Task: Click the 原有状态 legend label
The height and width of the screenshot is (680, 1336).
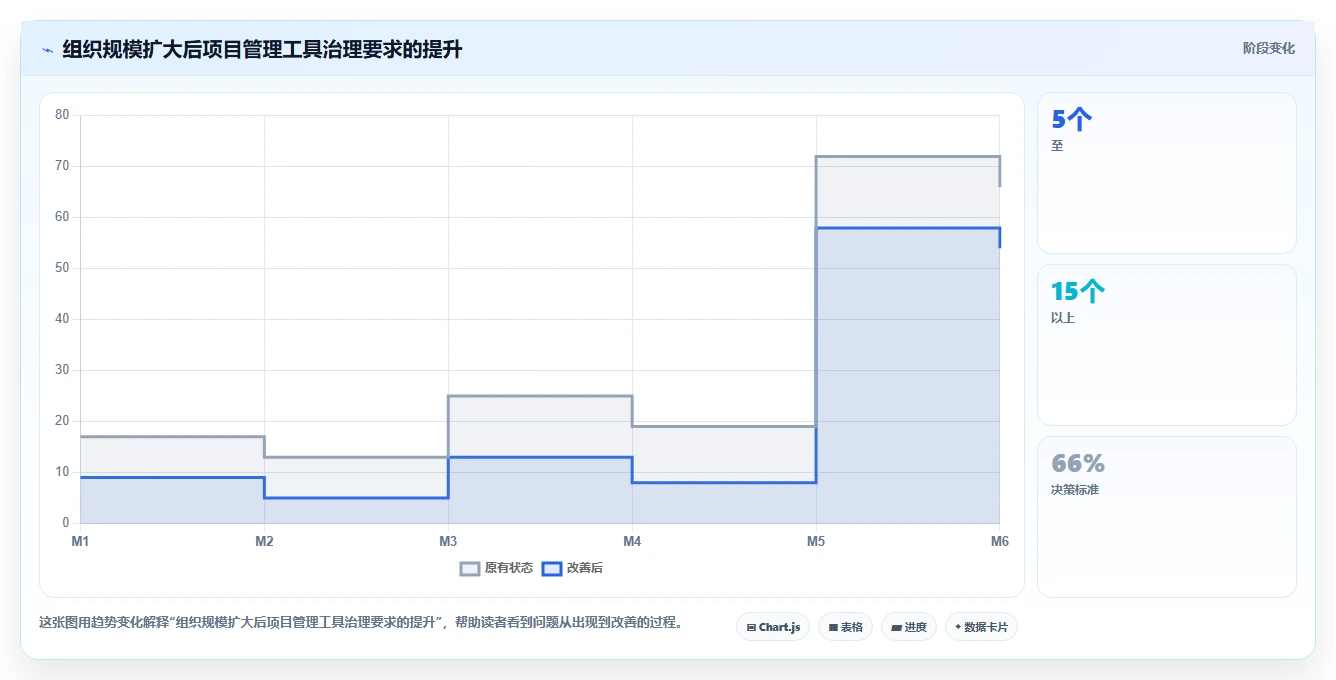Action: [x=509, y=568]
